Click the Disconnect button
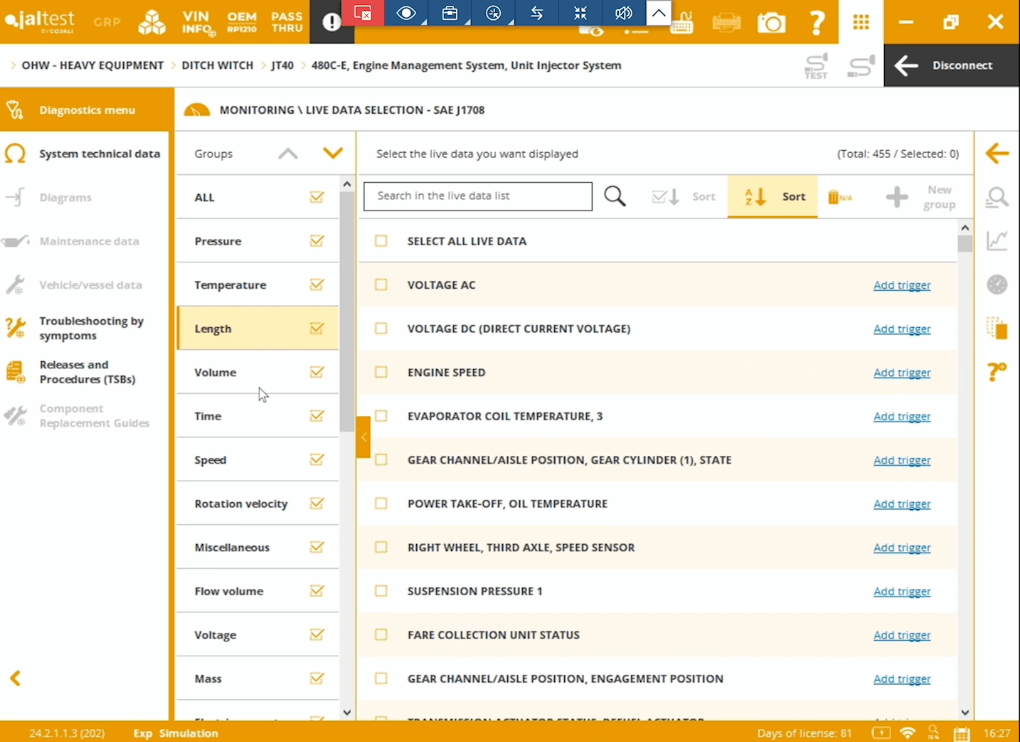This screenshot has width=1020, height=742. tap(951, 65)
